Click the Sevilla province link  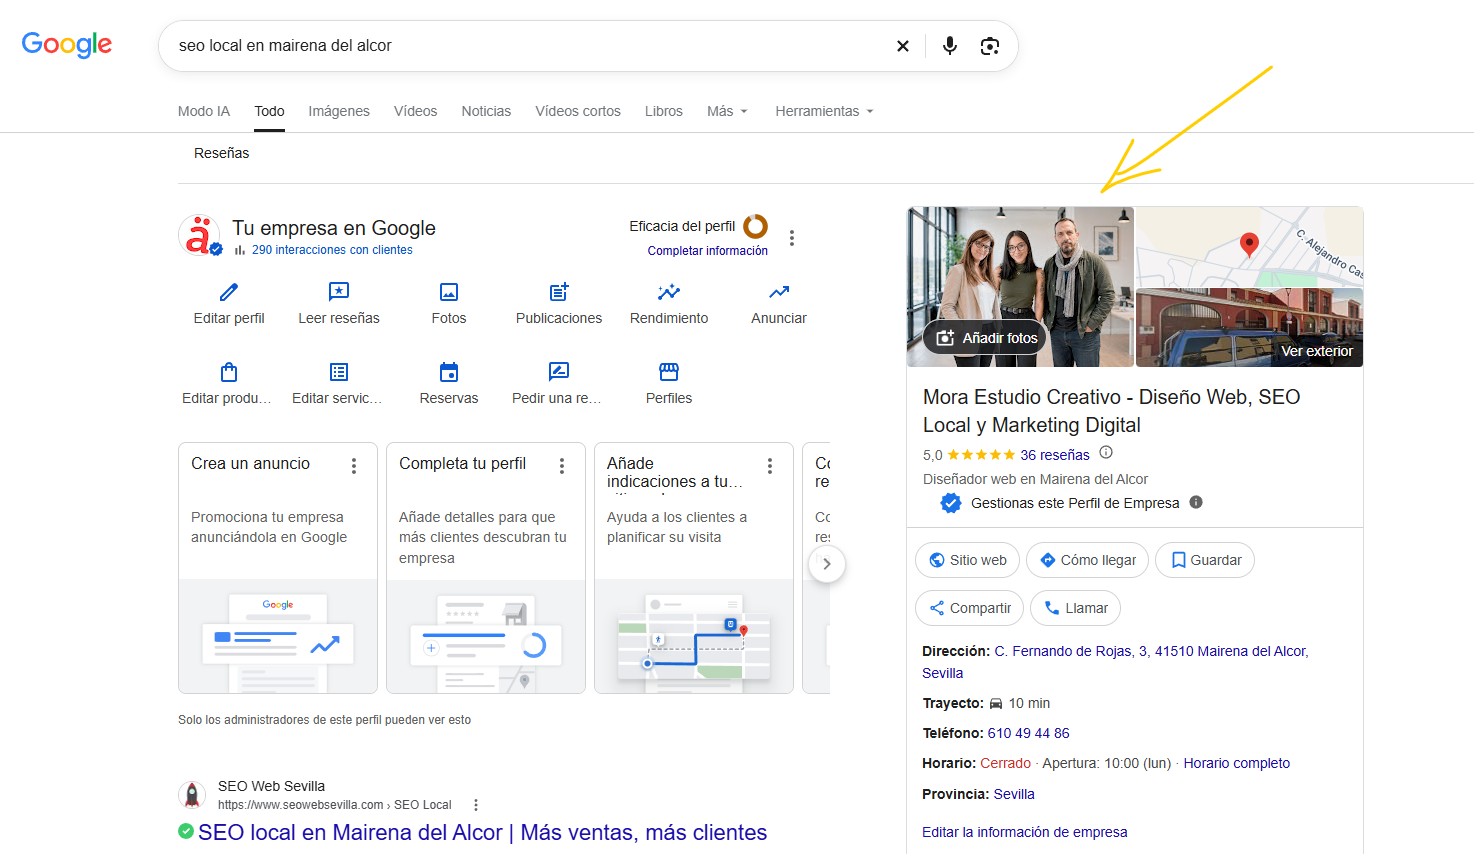(1014, 794)
